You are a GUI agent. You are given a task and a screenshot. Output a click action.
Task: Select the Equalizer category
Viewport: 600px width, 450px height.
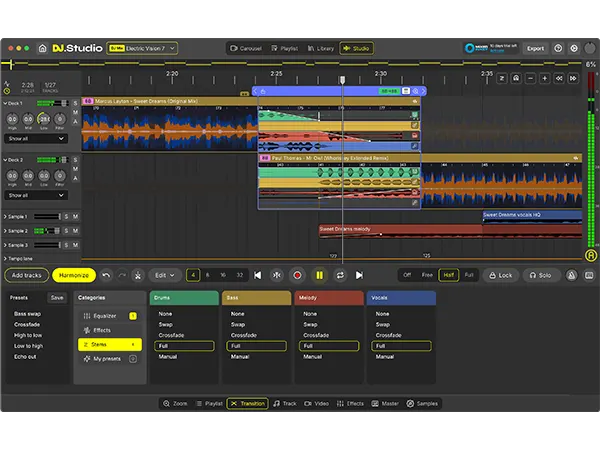[110, 316]
